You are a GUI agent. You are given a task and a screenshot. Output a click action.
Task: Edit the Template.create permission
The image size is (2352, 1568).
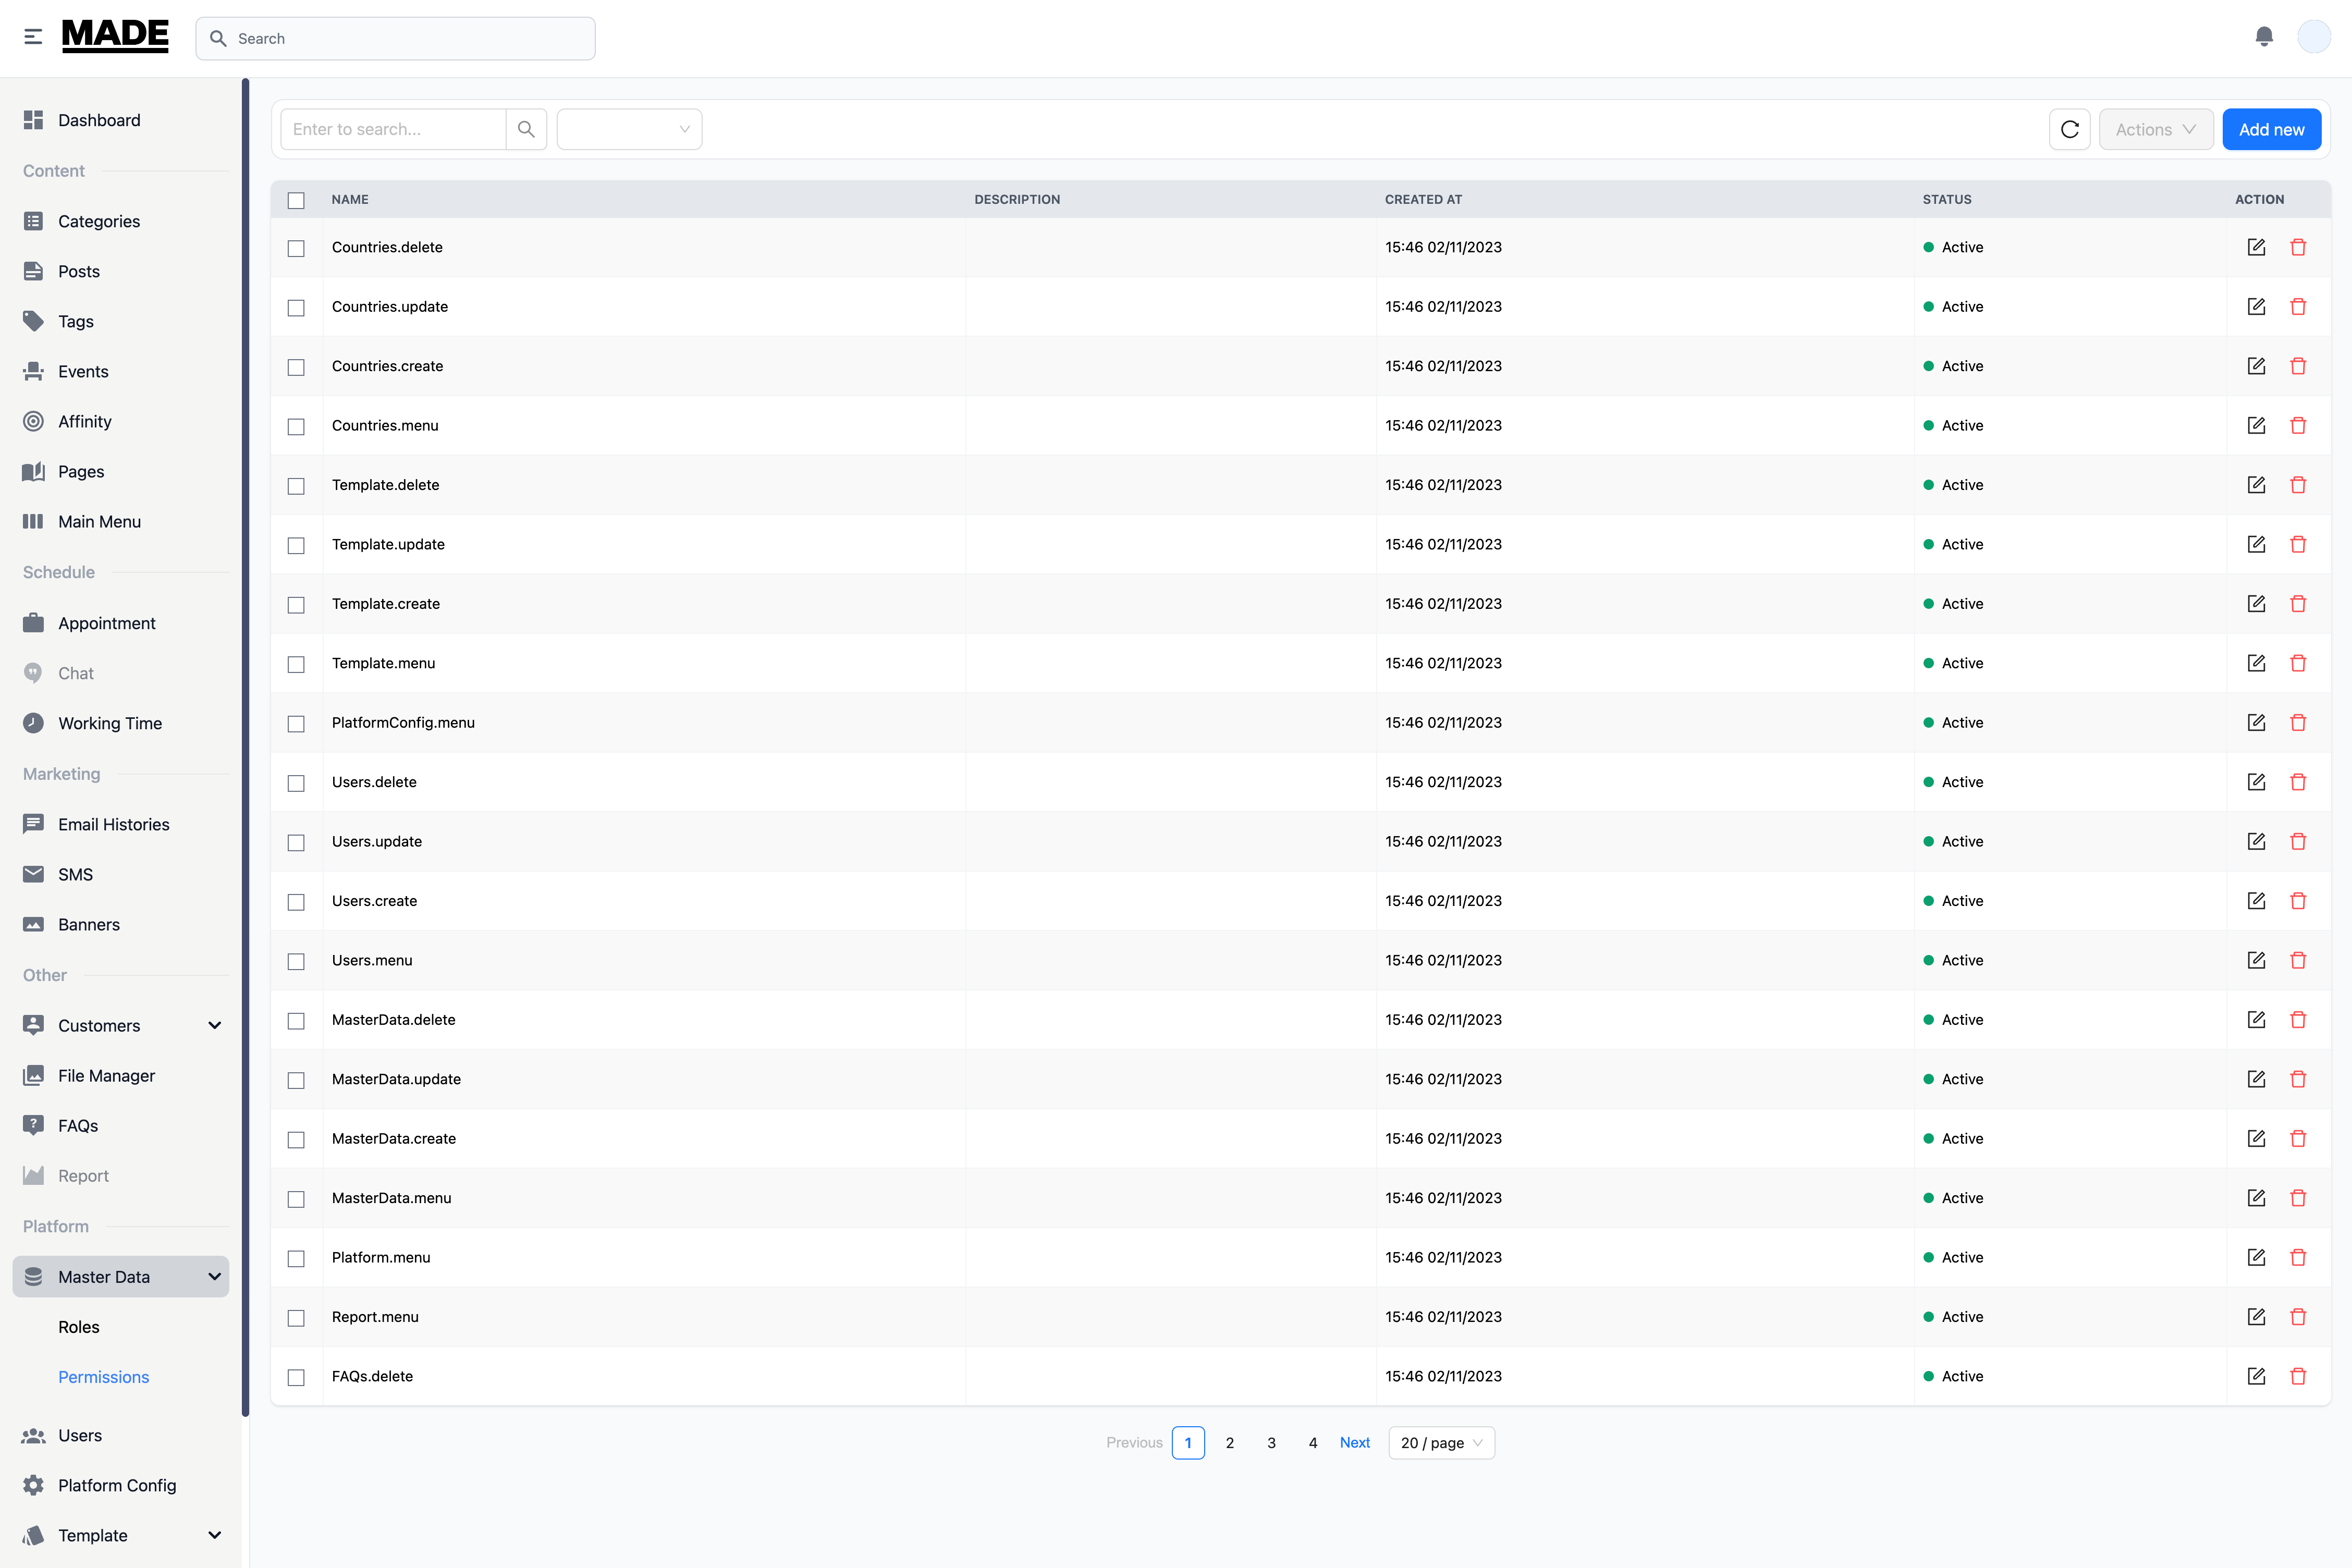point(2256,603)
